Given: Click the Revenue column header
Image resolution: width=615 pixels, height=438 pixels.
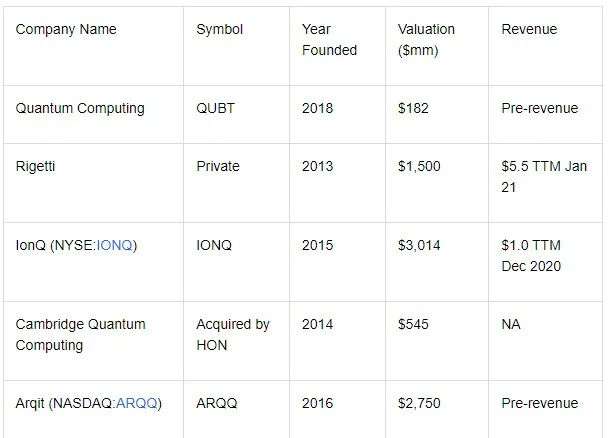Looking at the screenshot, I should pos(530,29).
